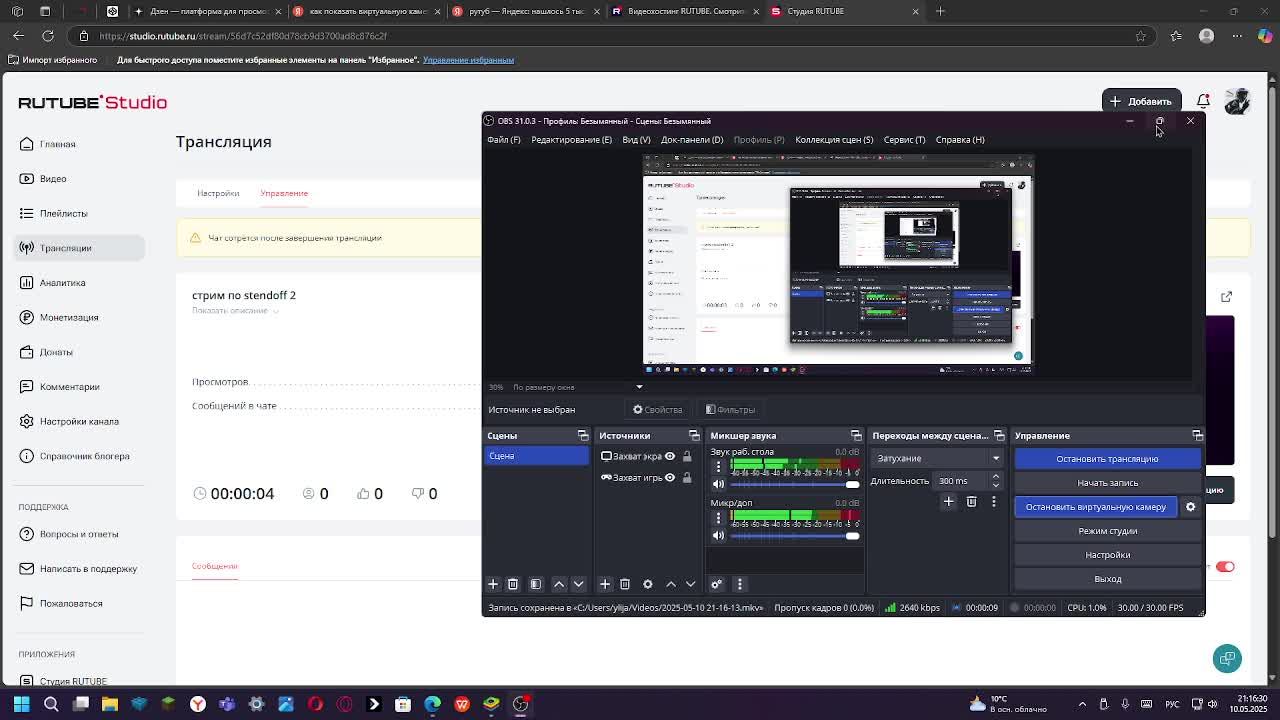Delete the selected scene in Scenes panel
Screen dimensions: 1280x720
[513, 584]
